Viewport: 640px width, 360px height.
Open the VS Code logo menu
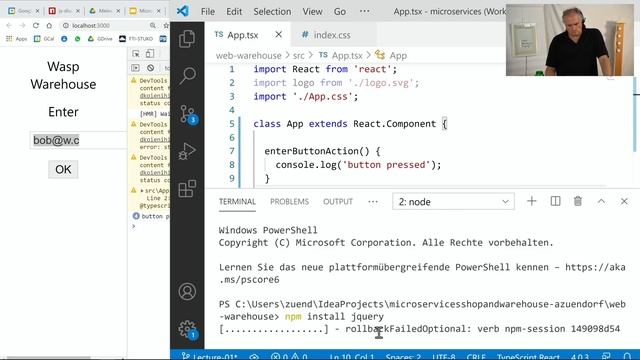click(x=183, y=11)
